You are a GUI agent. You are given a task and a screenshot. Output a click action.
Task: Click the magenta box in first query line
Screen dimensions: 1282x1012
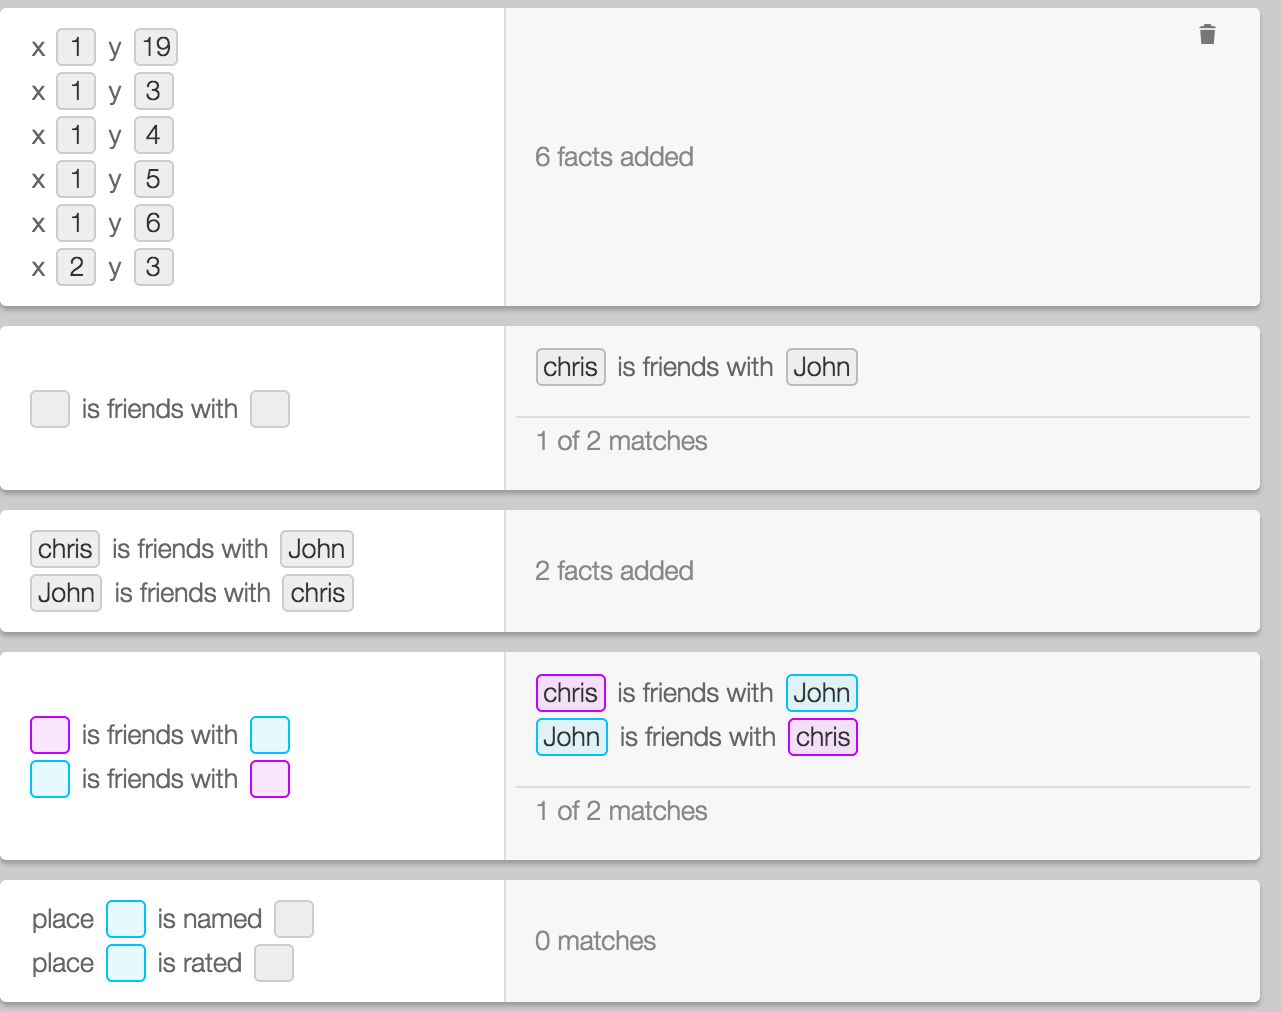click(x=50, y=735)
